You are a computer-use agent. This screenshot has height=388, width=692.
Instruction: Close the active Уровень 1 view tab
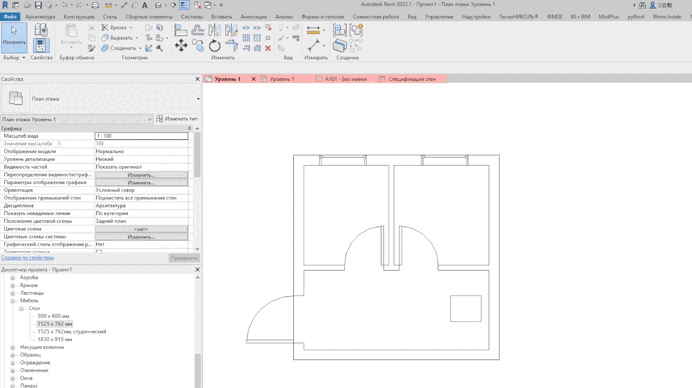tap(253, 79)
